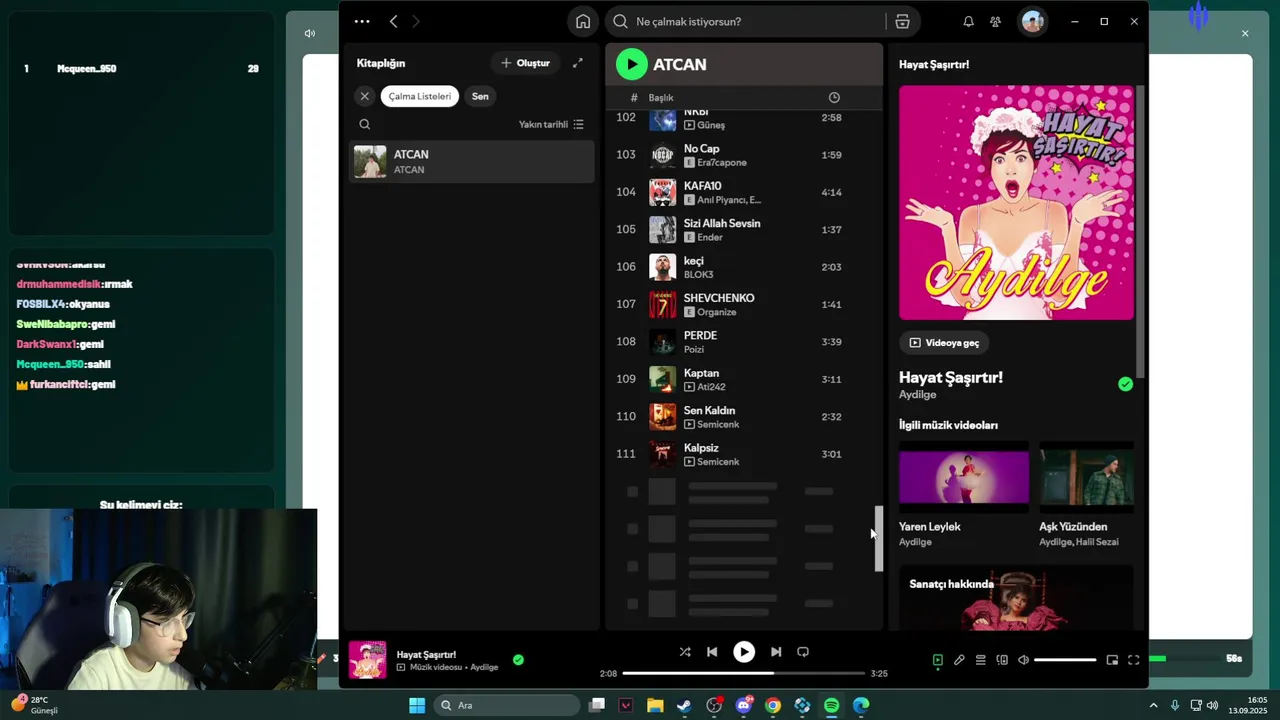Open the Sanatçı hakkında card

pos(1016,597)
